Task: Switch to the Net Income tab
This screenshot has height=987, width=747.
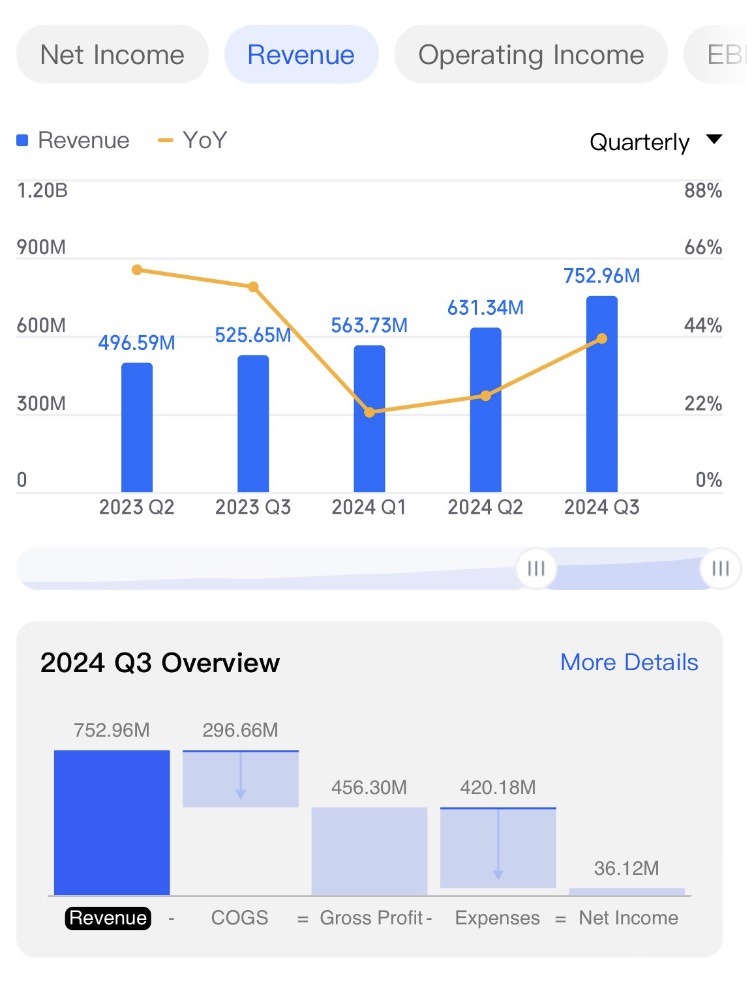Action: pos(112,54)
